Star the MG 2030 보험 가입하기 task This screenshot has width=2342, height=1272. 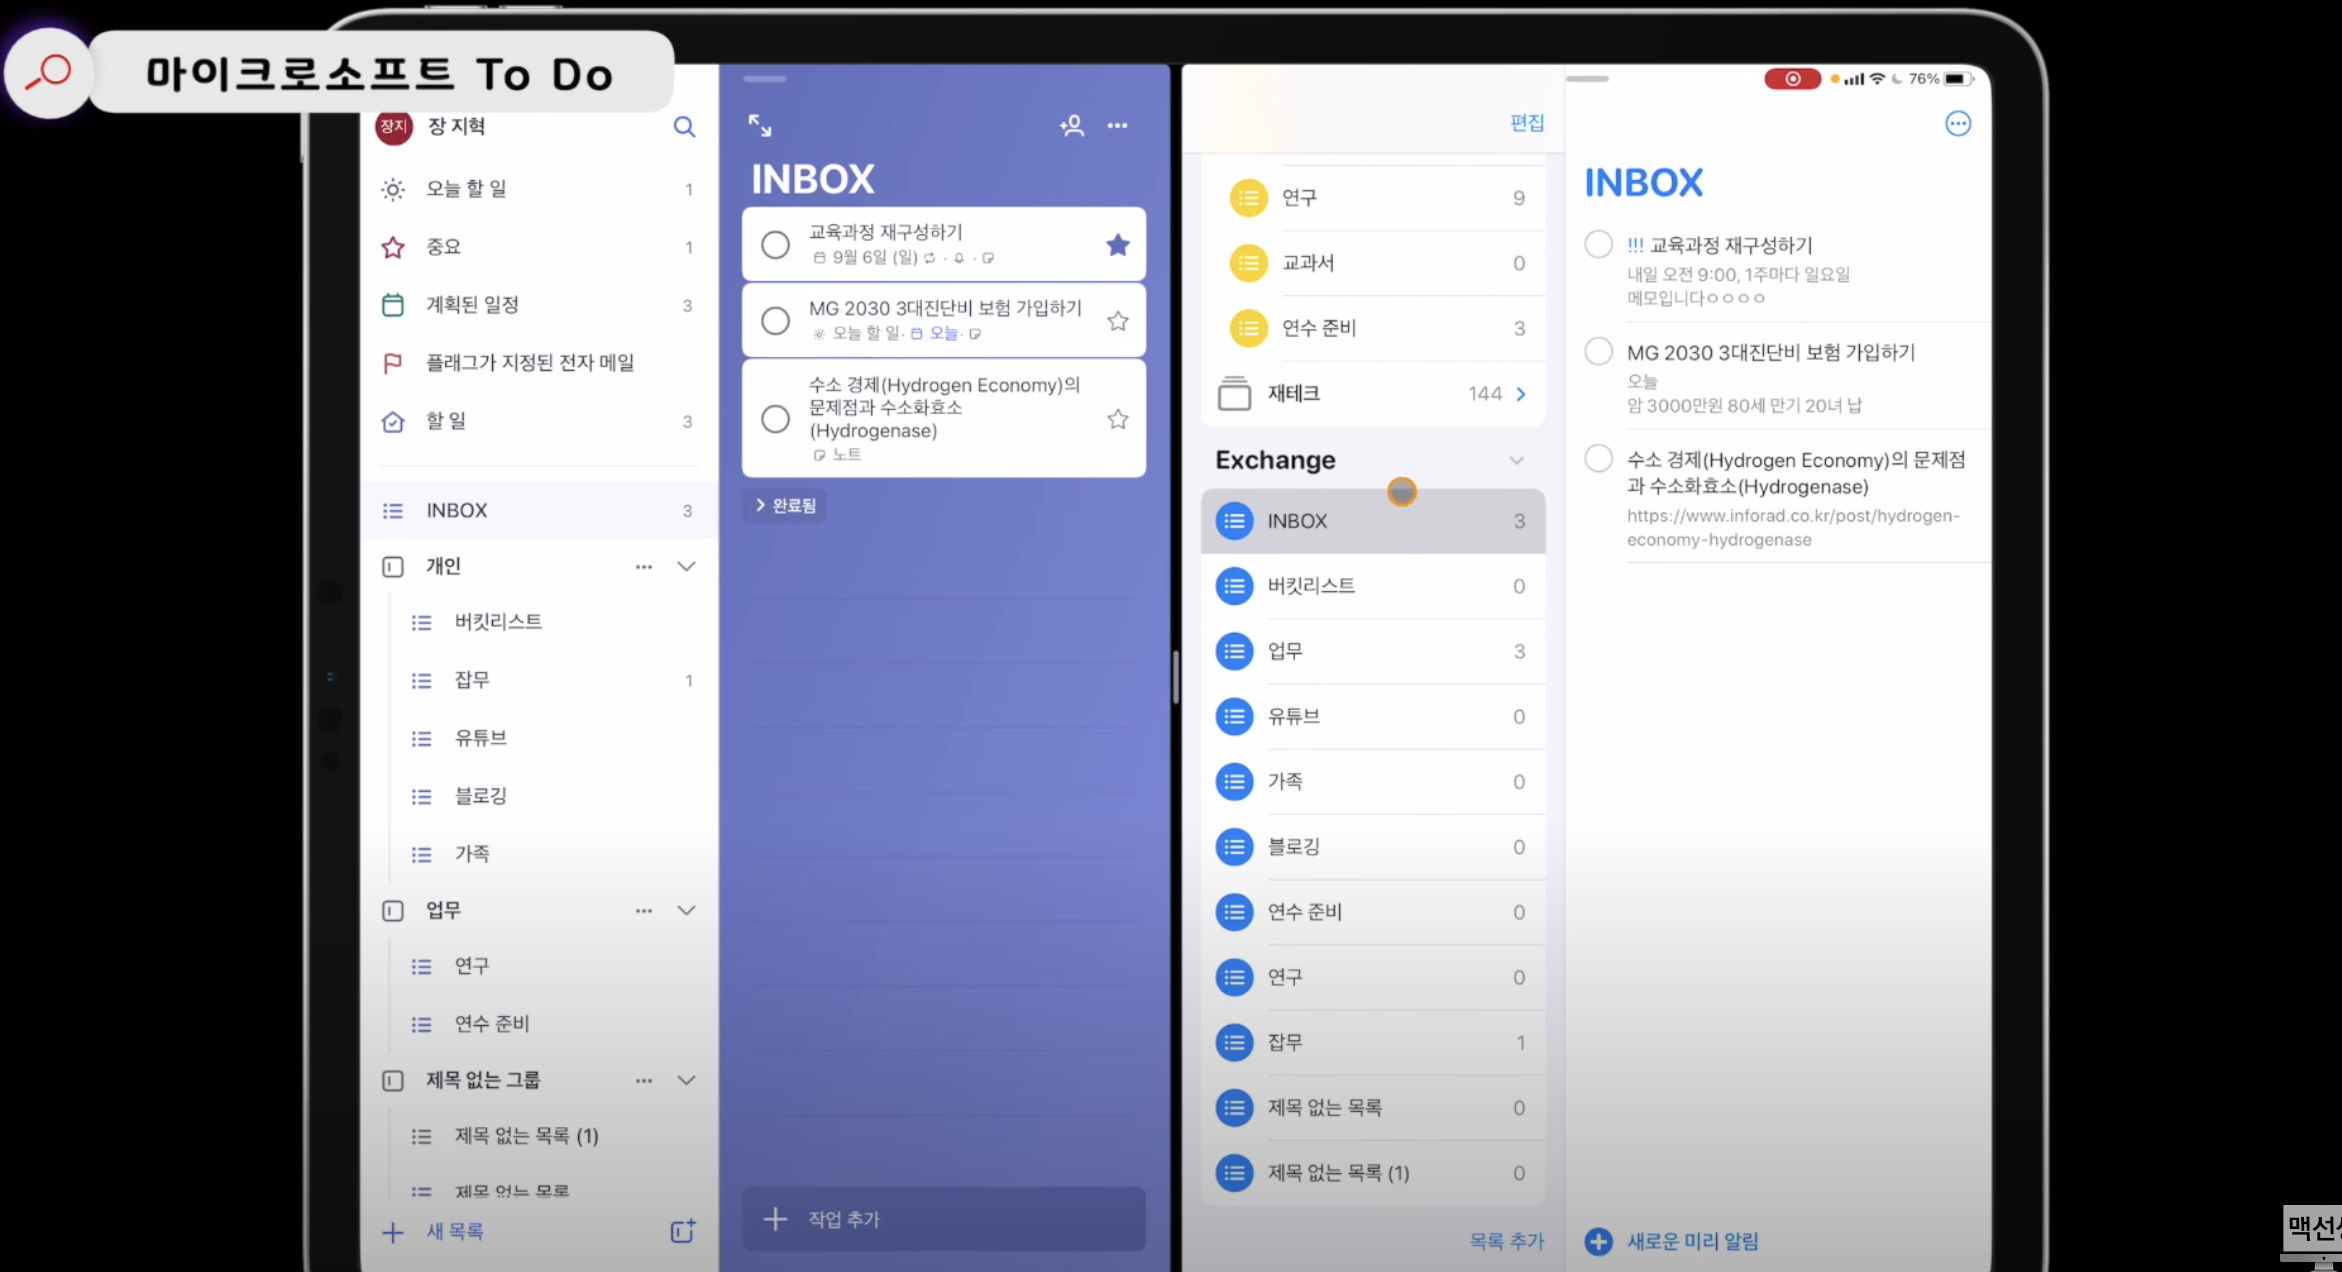pos(1117,321)
